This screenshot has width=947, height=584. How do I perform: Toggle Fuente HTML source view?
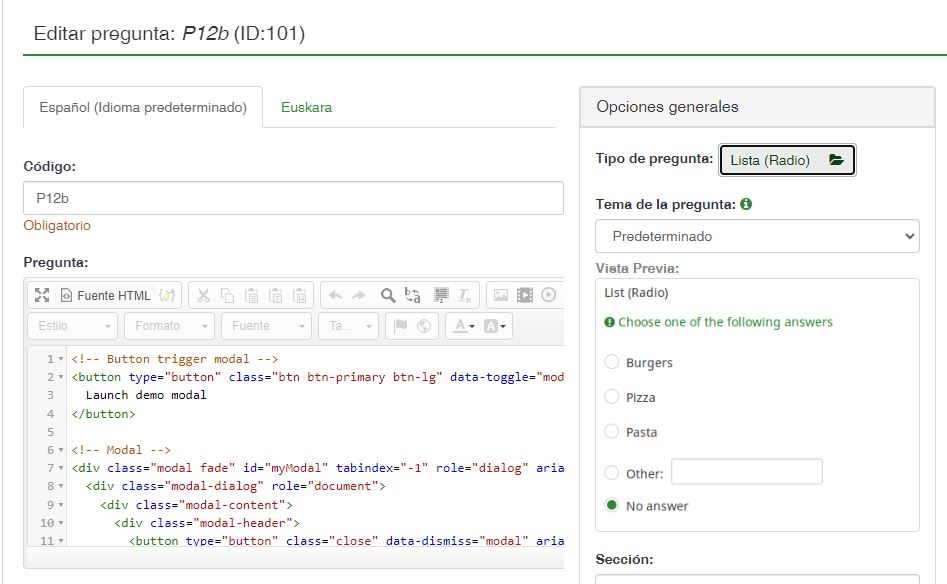(105, 295)
